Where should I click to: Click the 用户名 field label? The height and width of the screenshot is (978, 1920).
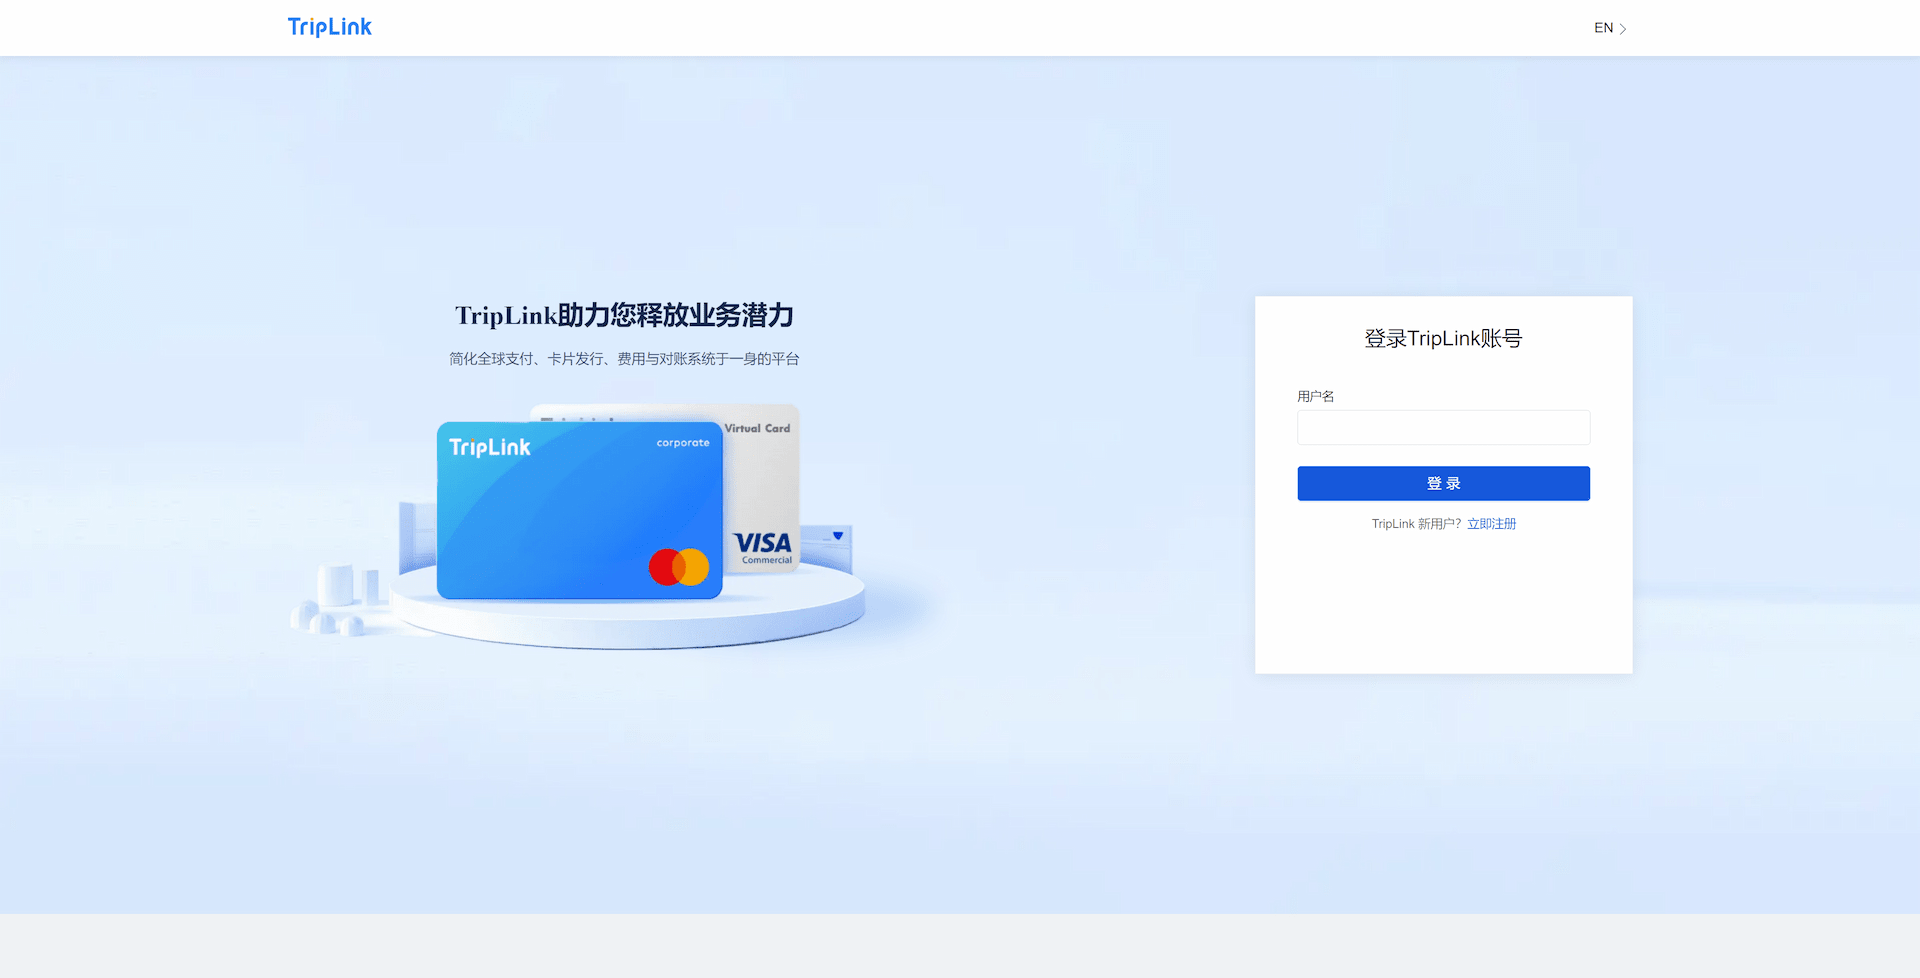1315,396
